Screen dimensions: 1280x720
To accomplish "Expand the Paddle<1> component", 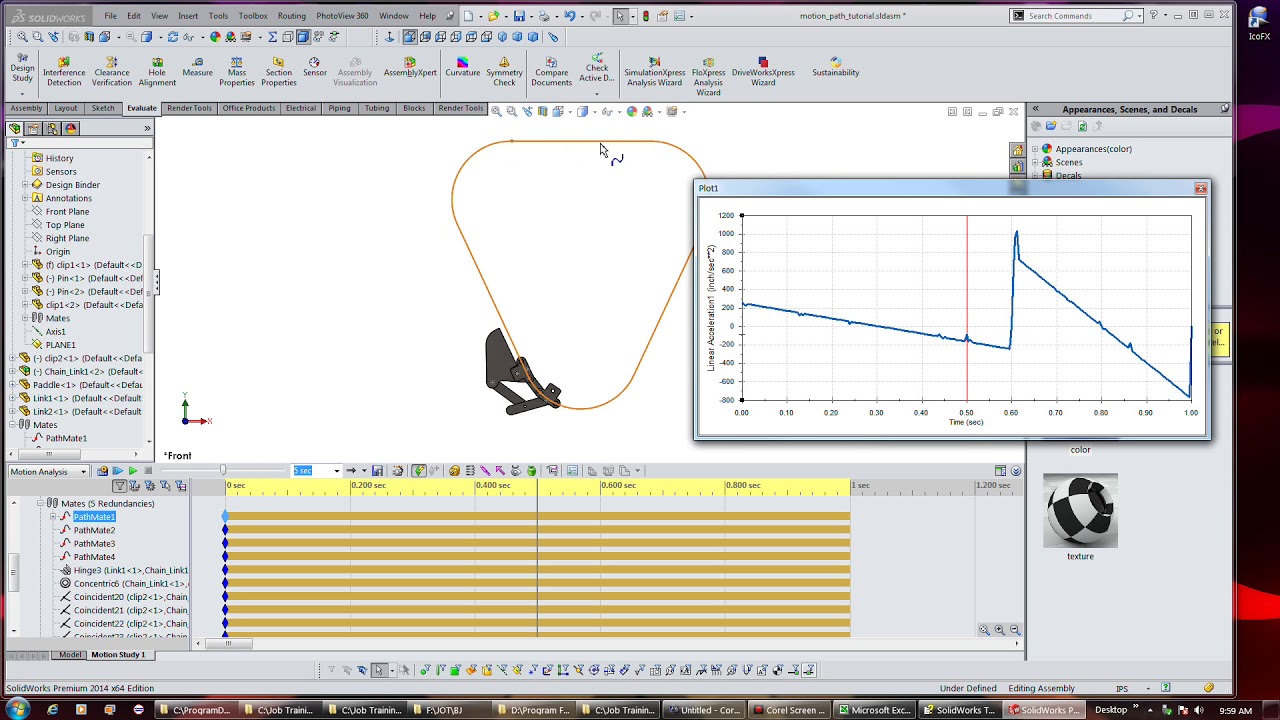I will click(x=13, y=385).
